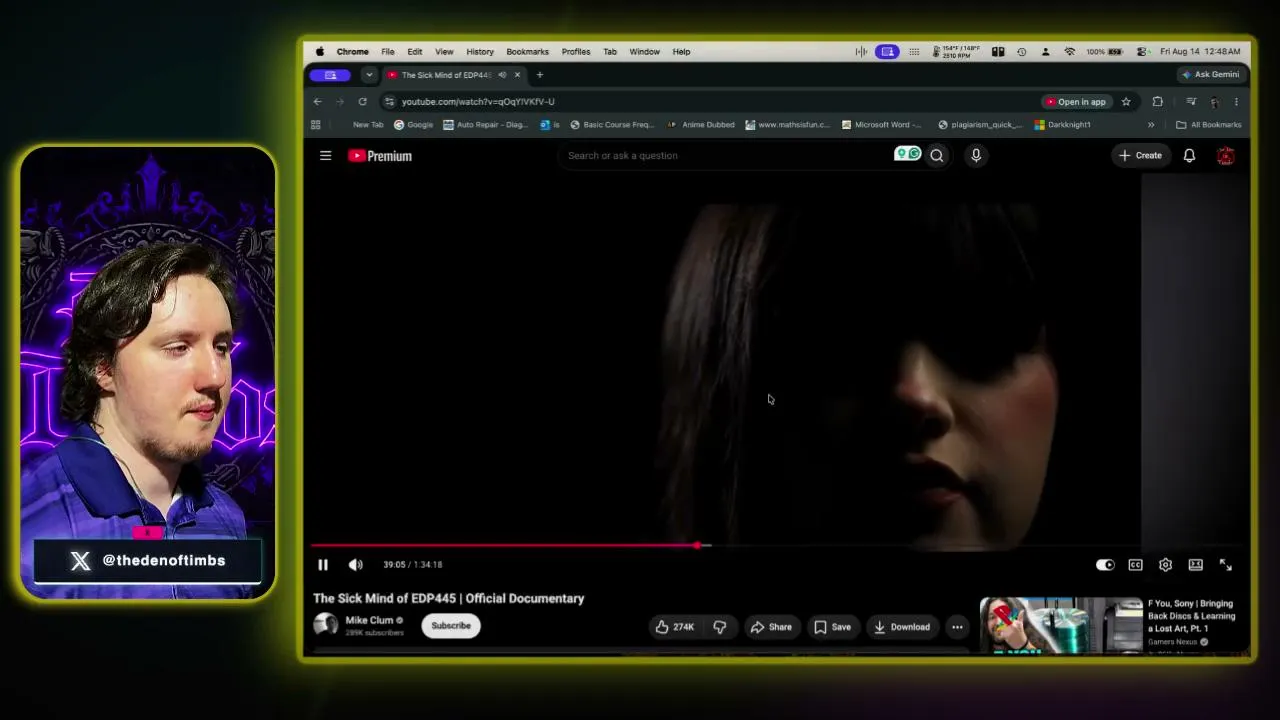Open the Auto Repair bookmark
Screen dimensions: 1280x720
pyautogui.click(x=485, y=125)
